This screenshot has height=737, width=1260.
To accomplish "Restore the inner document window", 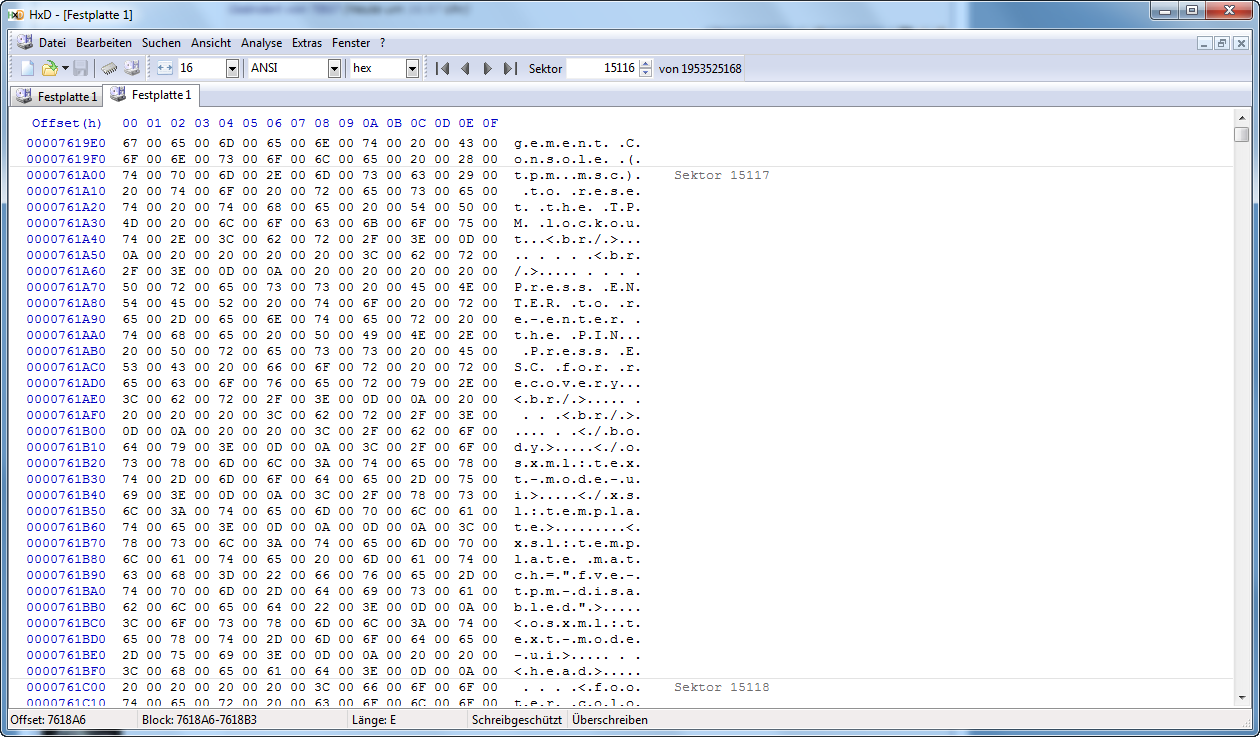I will pyautogui.click(x=1222, y=43).
